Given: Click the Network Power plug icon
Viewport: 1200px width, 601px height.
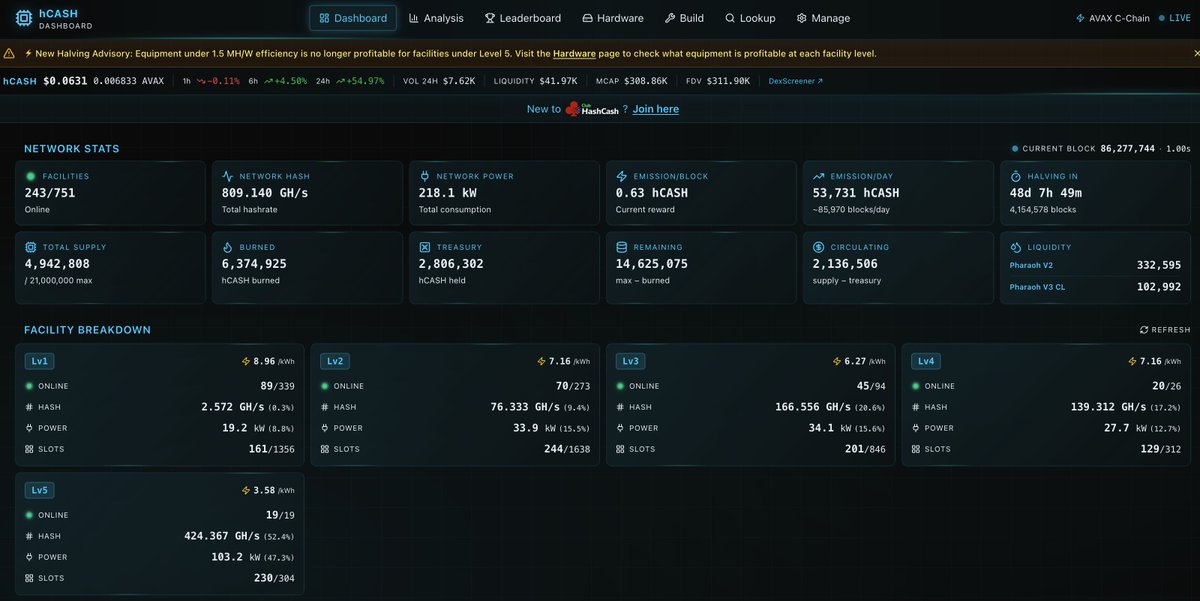Looking at the screenshot, I should point(425,176).
